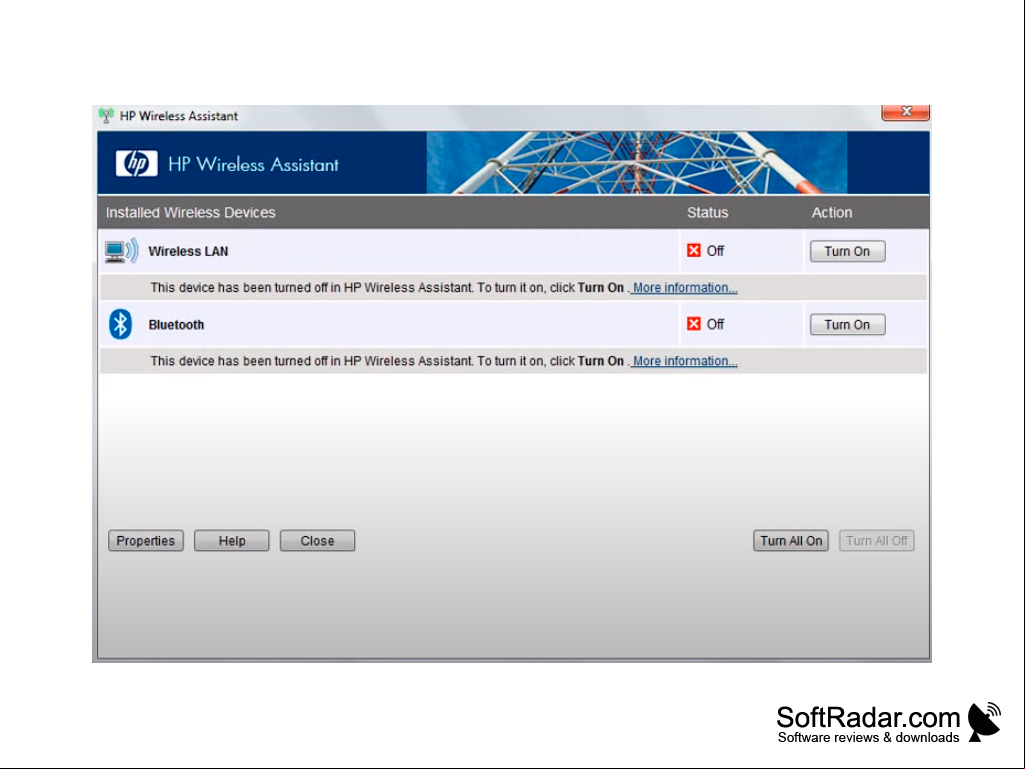Open the Help window
1025x769 pixels.
click(x=231, y=541)
